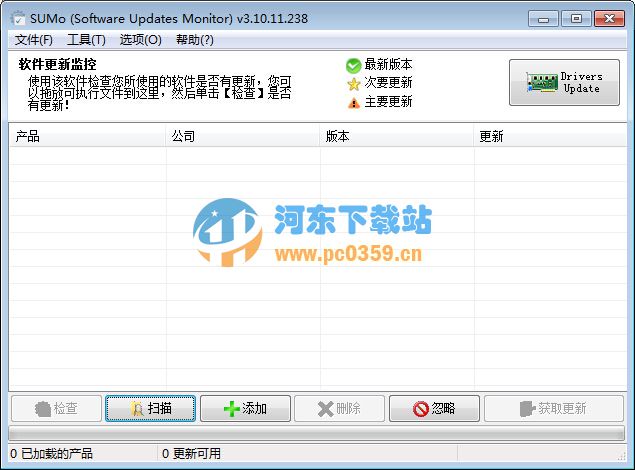Sort by 版本 column header

point(397,136)
